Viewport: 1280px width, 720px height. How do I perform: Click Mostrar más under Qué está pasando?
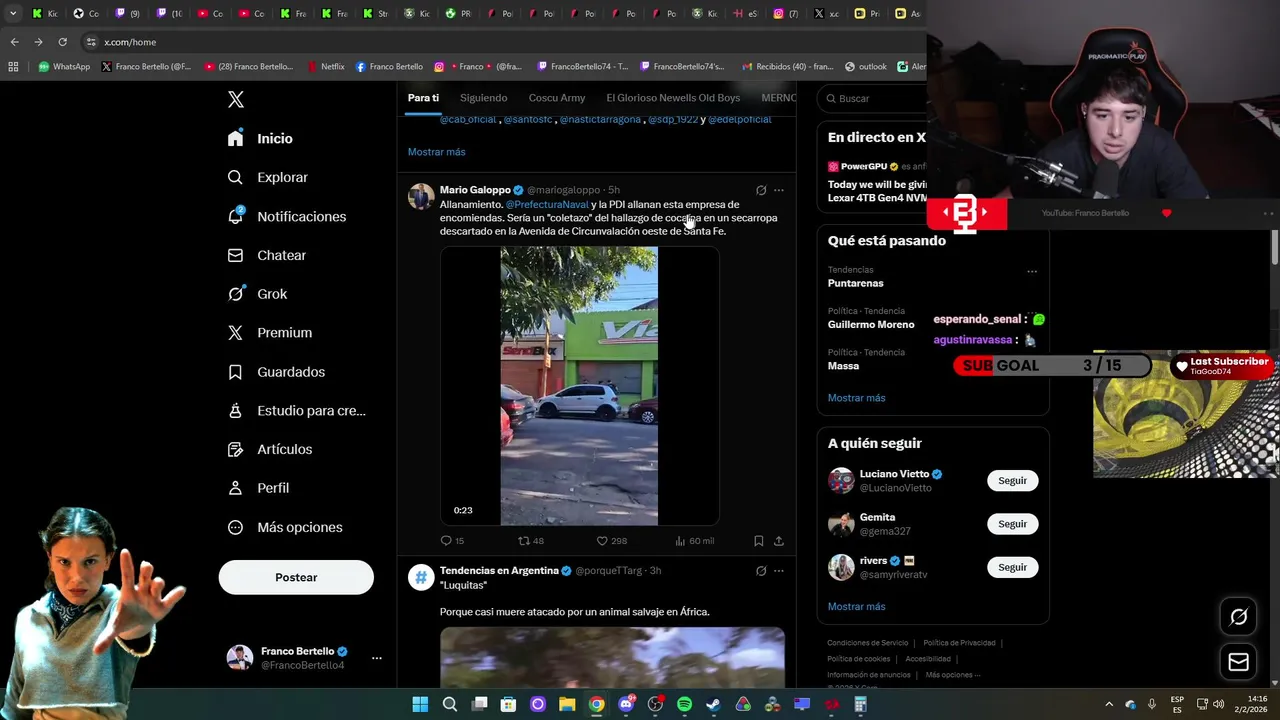pos(856,398)
